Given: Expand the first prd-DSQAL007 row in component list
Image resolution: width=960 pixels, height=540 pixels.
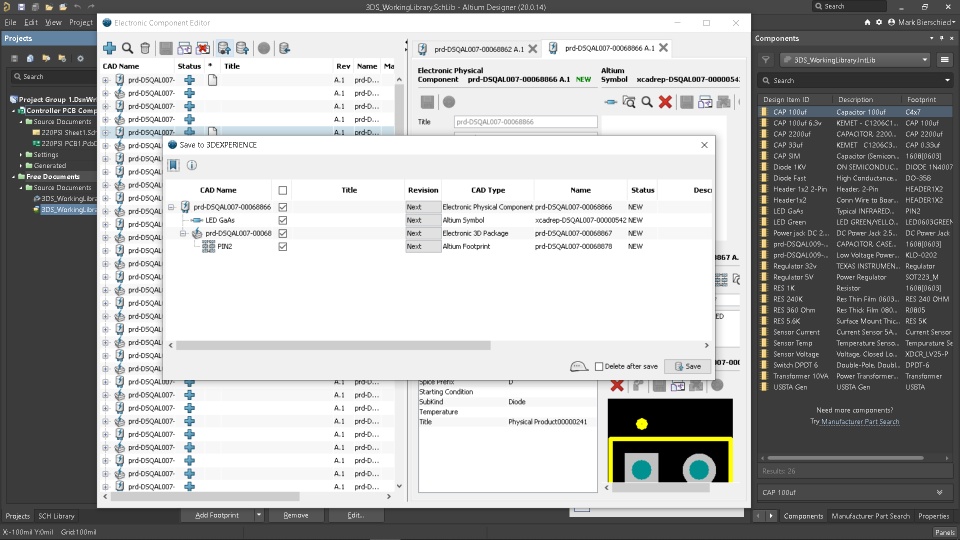Looking at the screenshot, I should [x=106, y=80].
